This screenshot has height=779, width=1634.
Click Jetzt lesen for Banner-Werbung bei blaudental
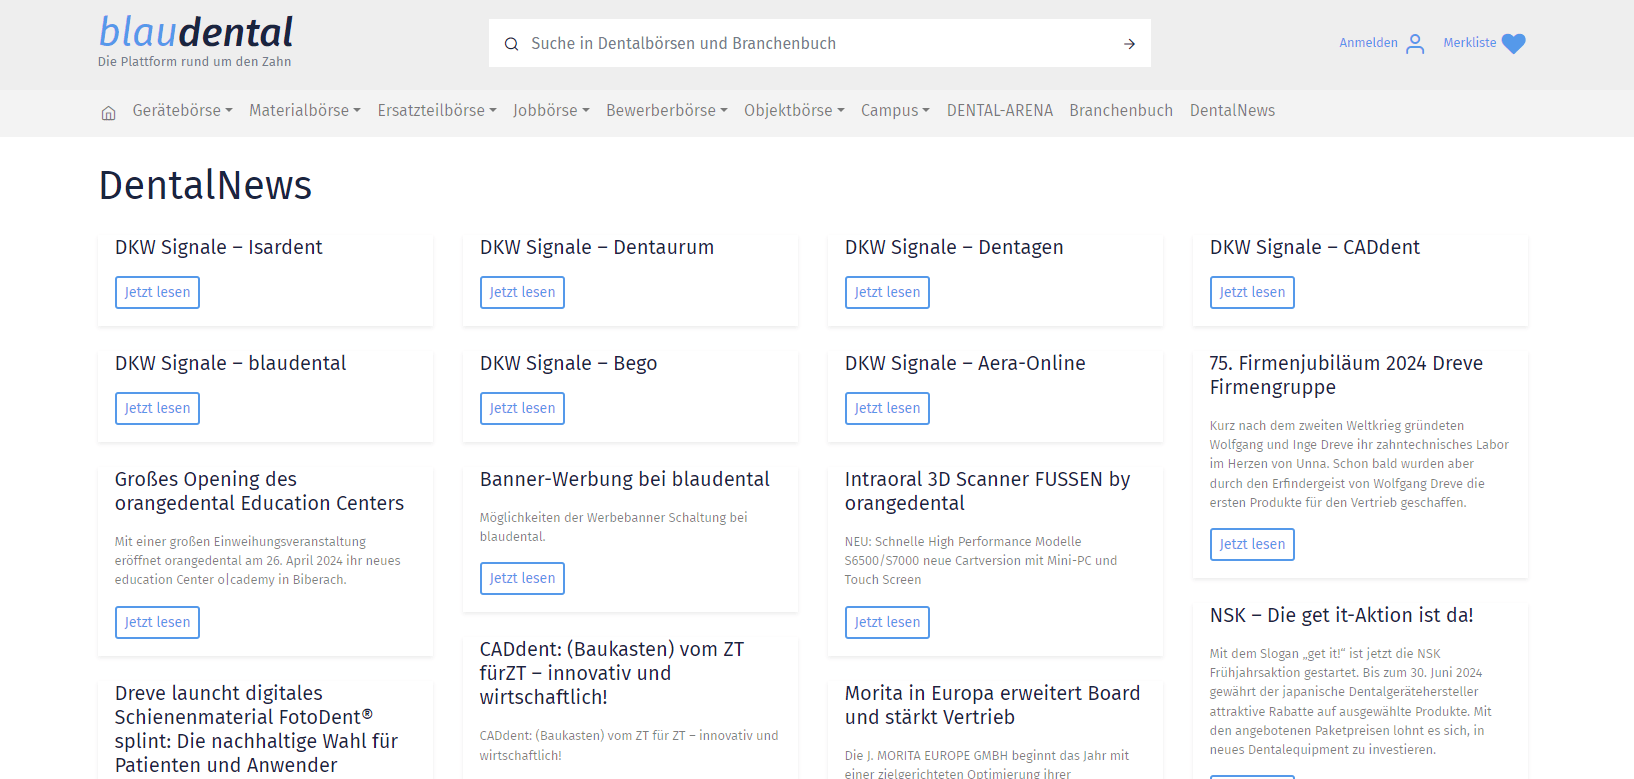(x=522, y=578)
